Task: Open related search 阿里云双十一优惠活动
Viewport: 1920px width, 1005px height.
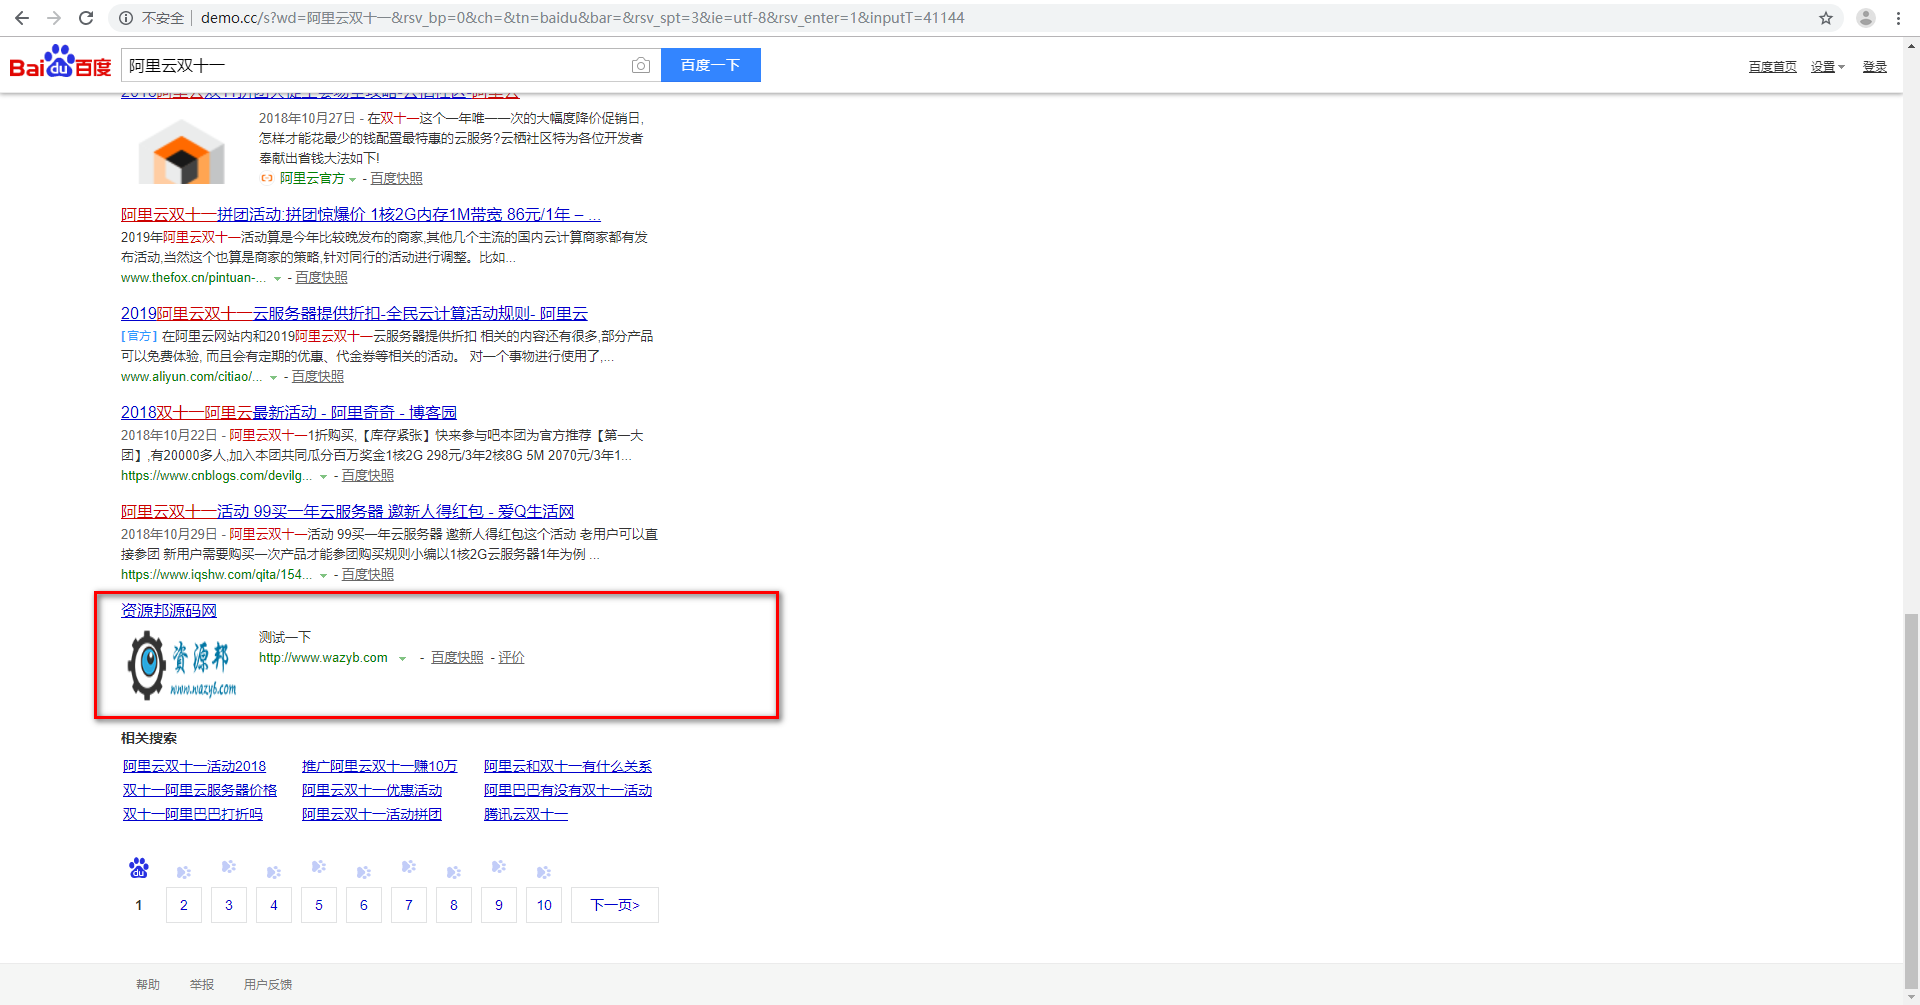Action: click(372, 790)
